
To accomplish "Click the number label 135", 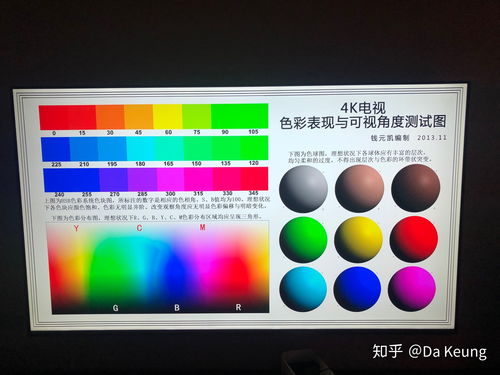I will coord(226,163).
